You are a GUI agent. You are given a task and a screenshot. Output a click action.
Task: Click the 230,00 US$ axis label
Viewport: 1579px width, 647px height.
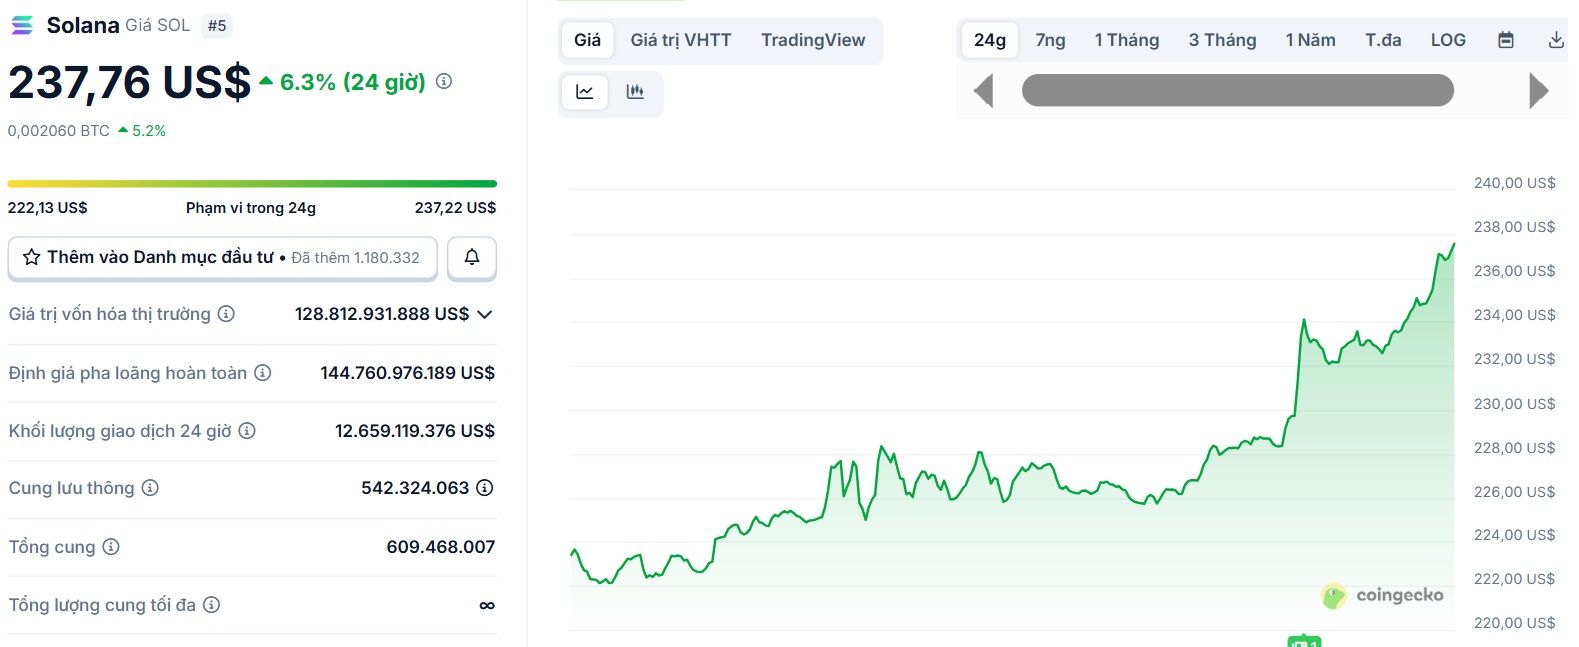tap(1515, 404)
